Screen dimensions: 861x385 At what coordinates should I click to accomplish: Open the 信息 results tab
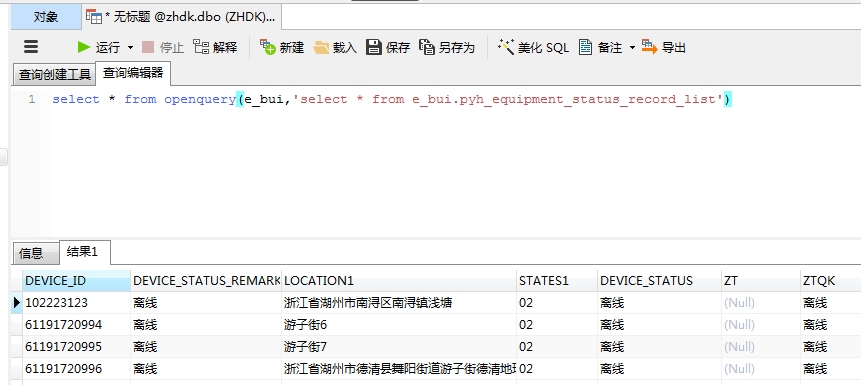coord(35,253)
